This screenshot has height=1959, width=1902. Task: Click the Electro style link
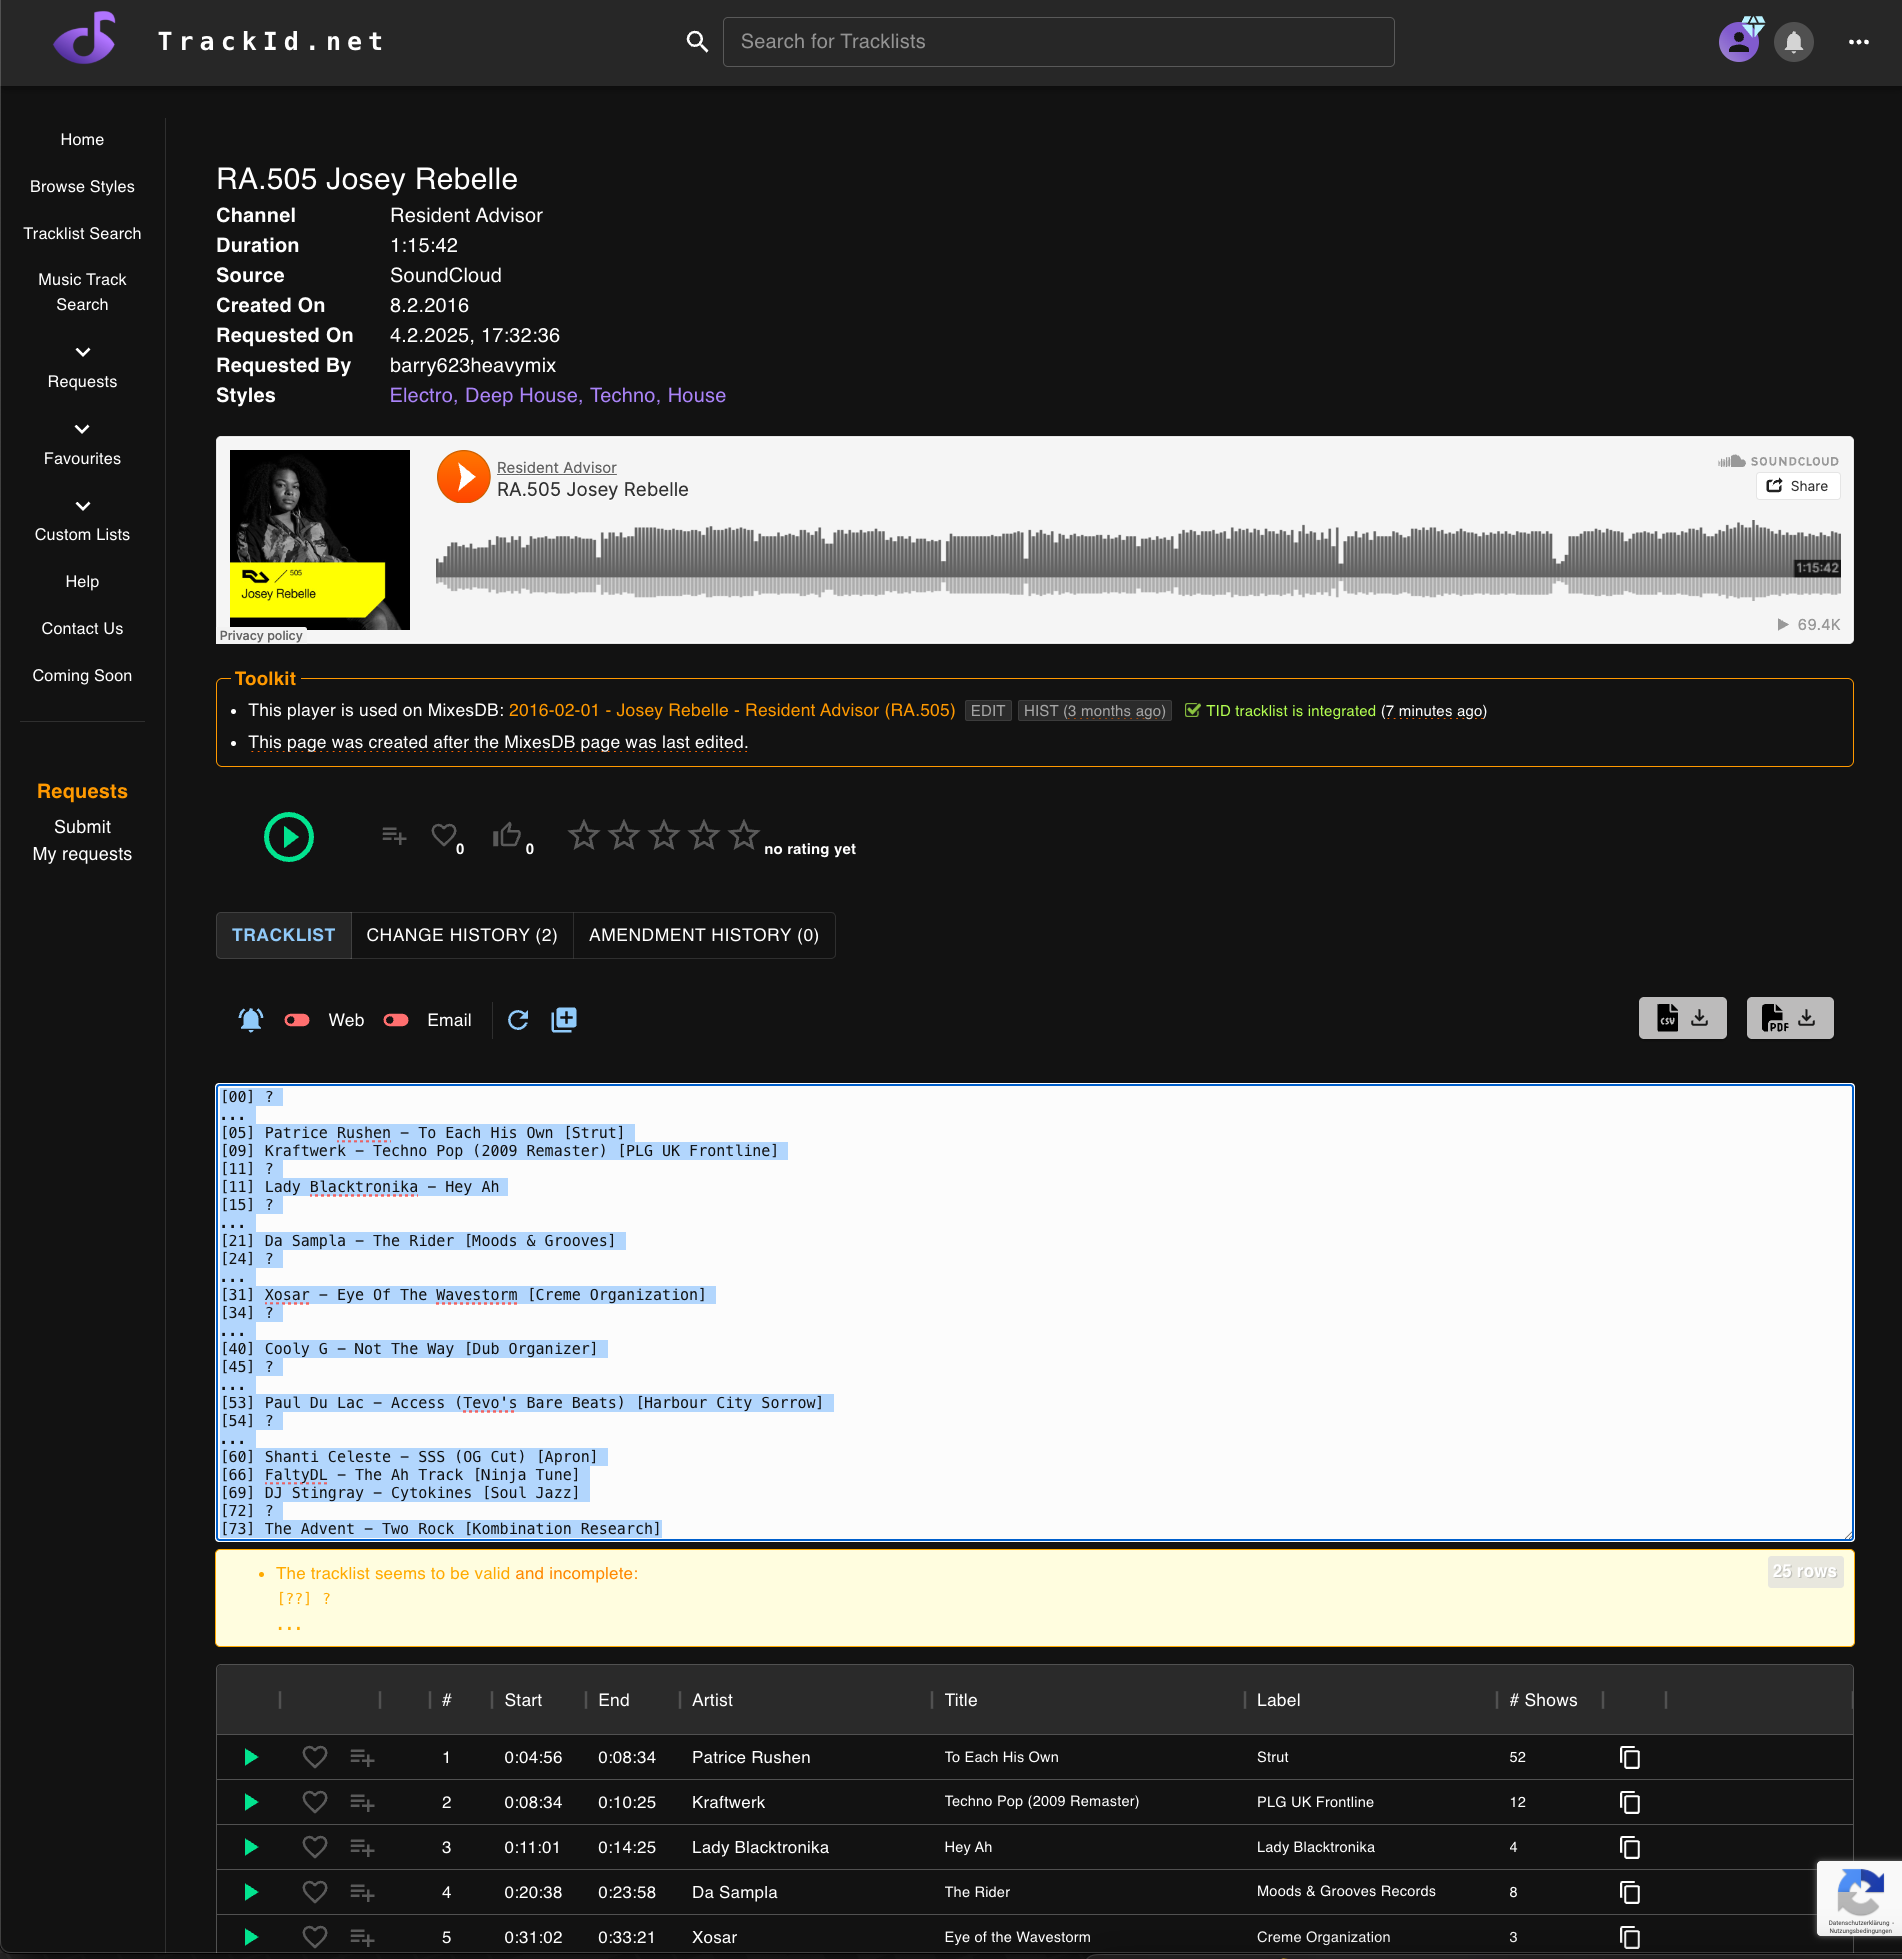click(421, 395)
